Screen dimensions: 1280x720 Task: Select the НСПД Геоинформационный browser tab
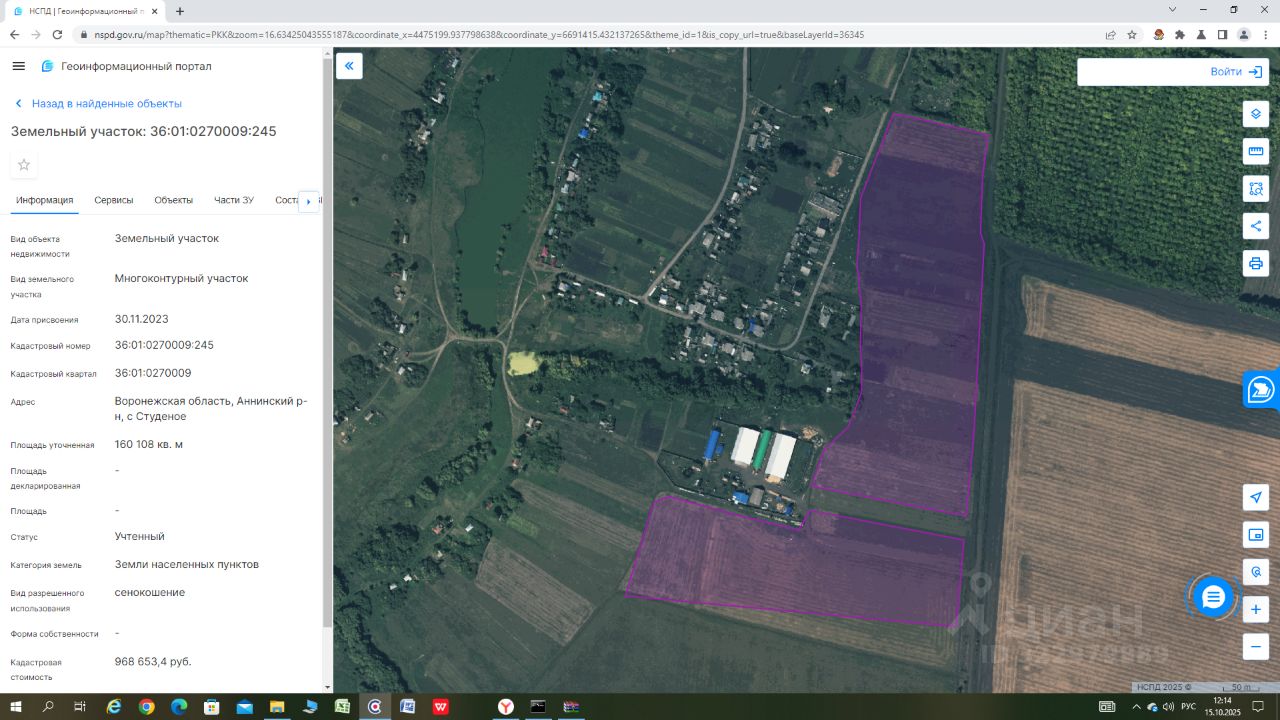[86, 11]
